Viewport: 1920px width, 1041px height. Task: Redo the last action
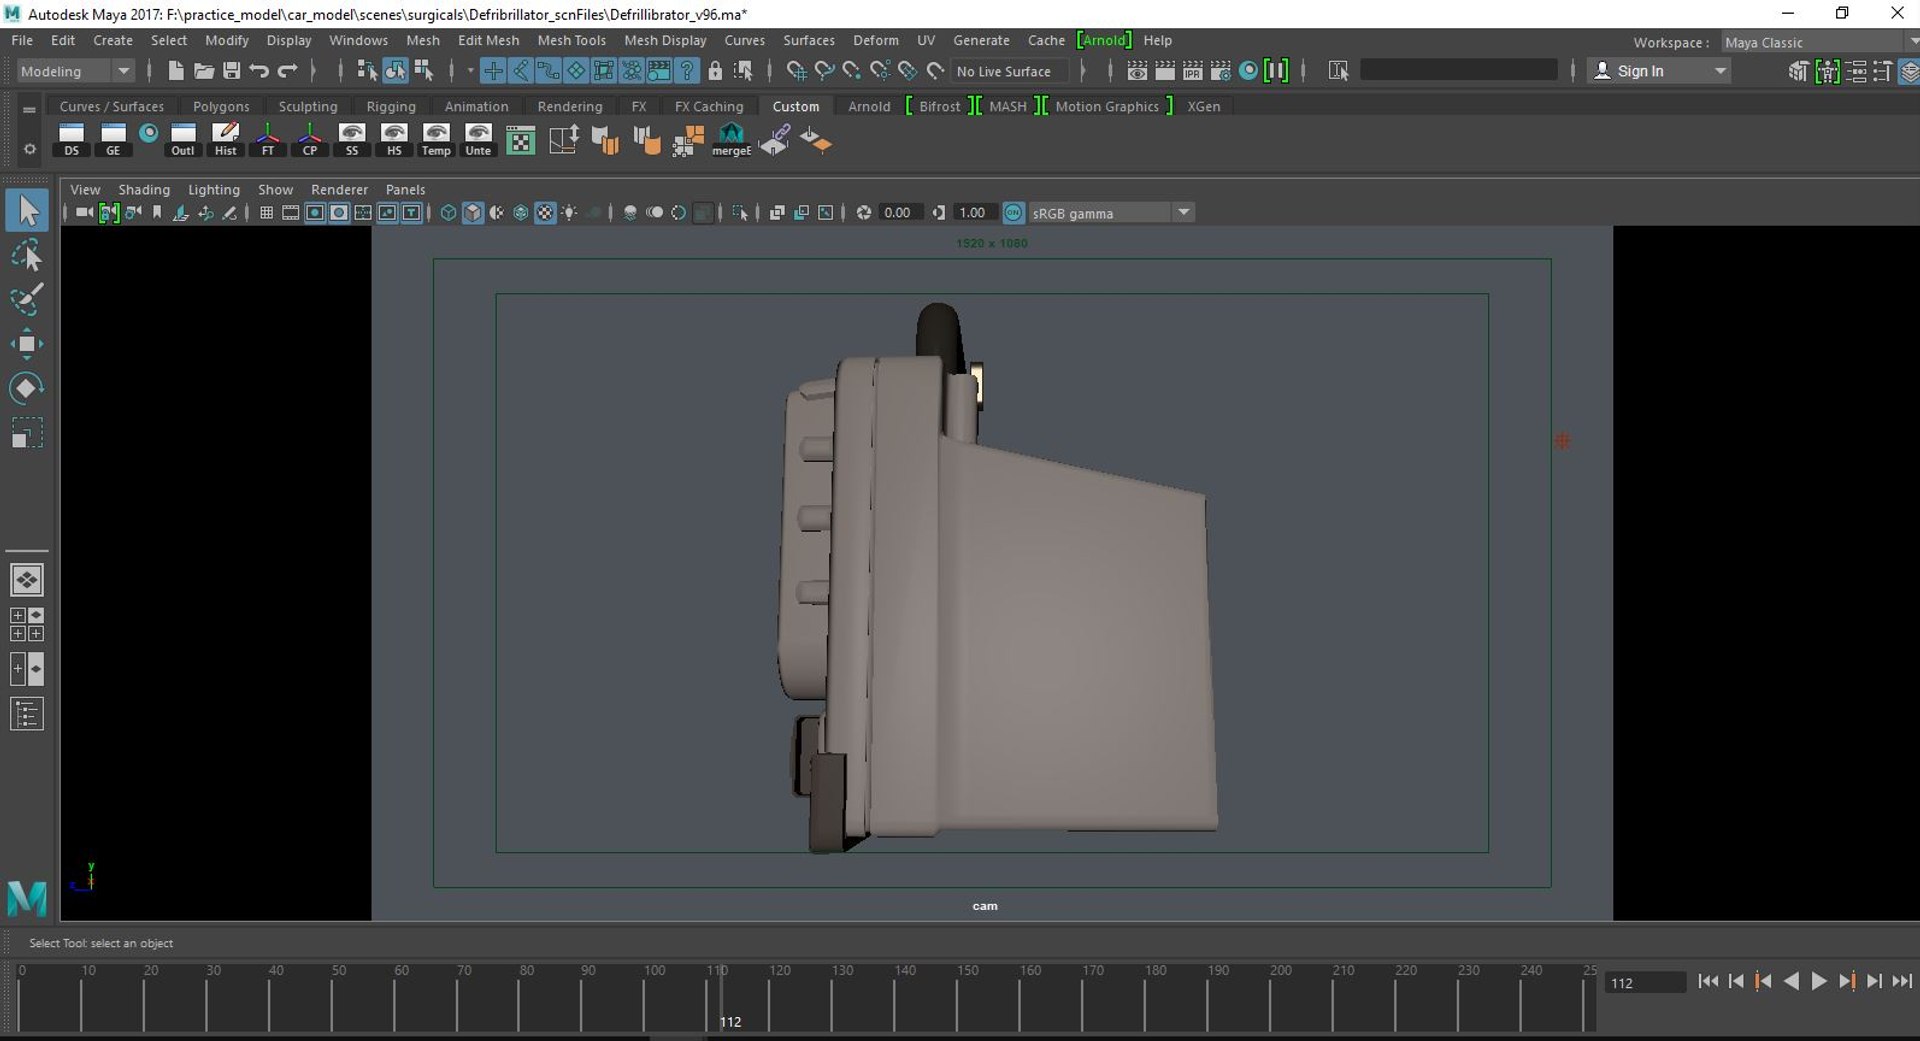tap(287, 71)
